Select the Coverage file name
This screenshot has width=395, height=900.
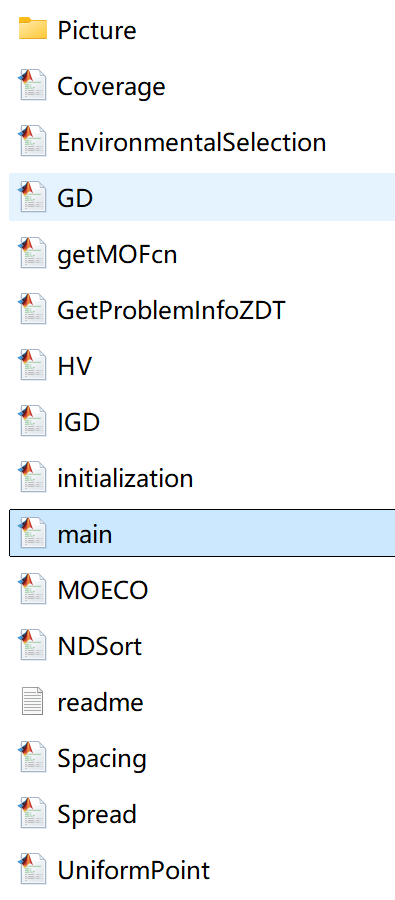point(111,87)
